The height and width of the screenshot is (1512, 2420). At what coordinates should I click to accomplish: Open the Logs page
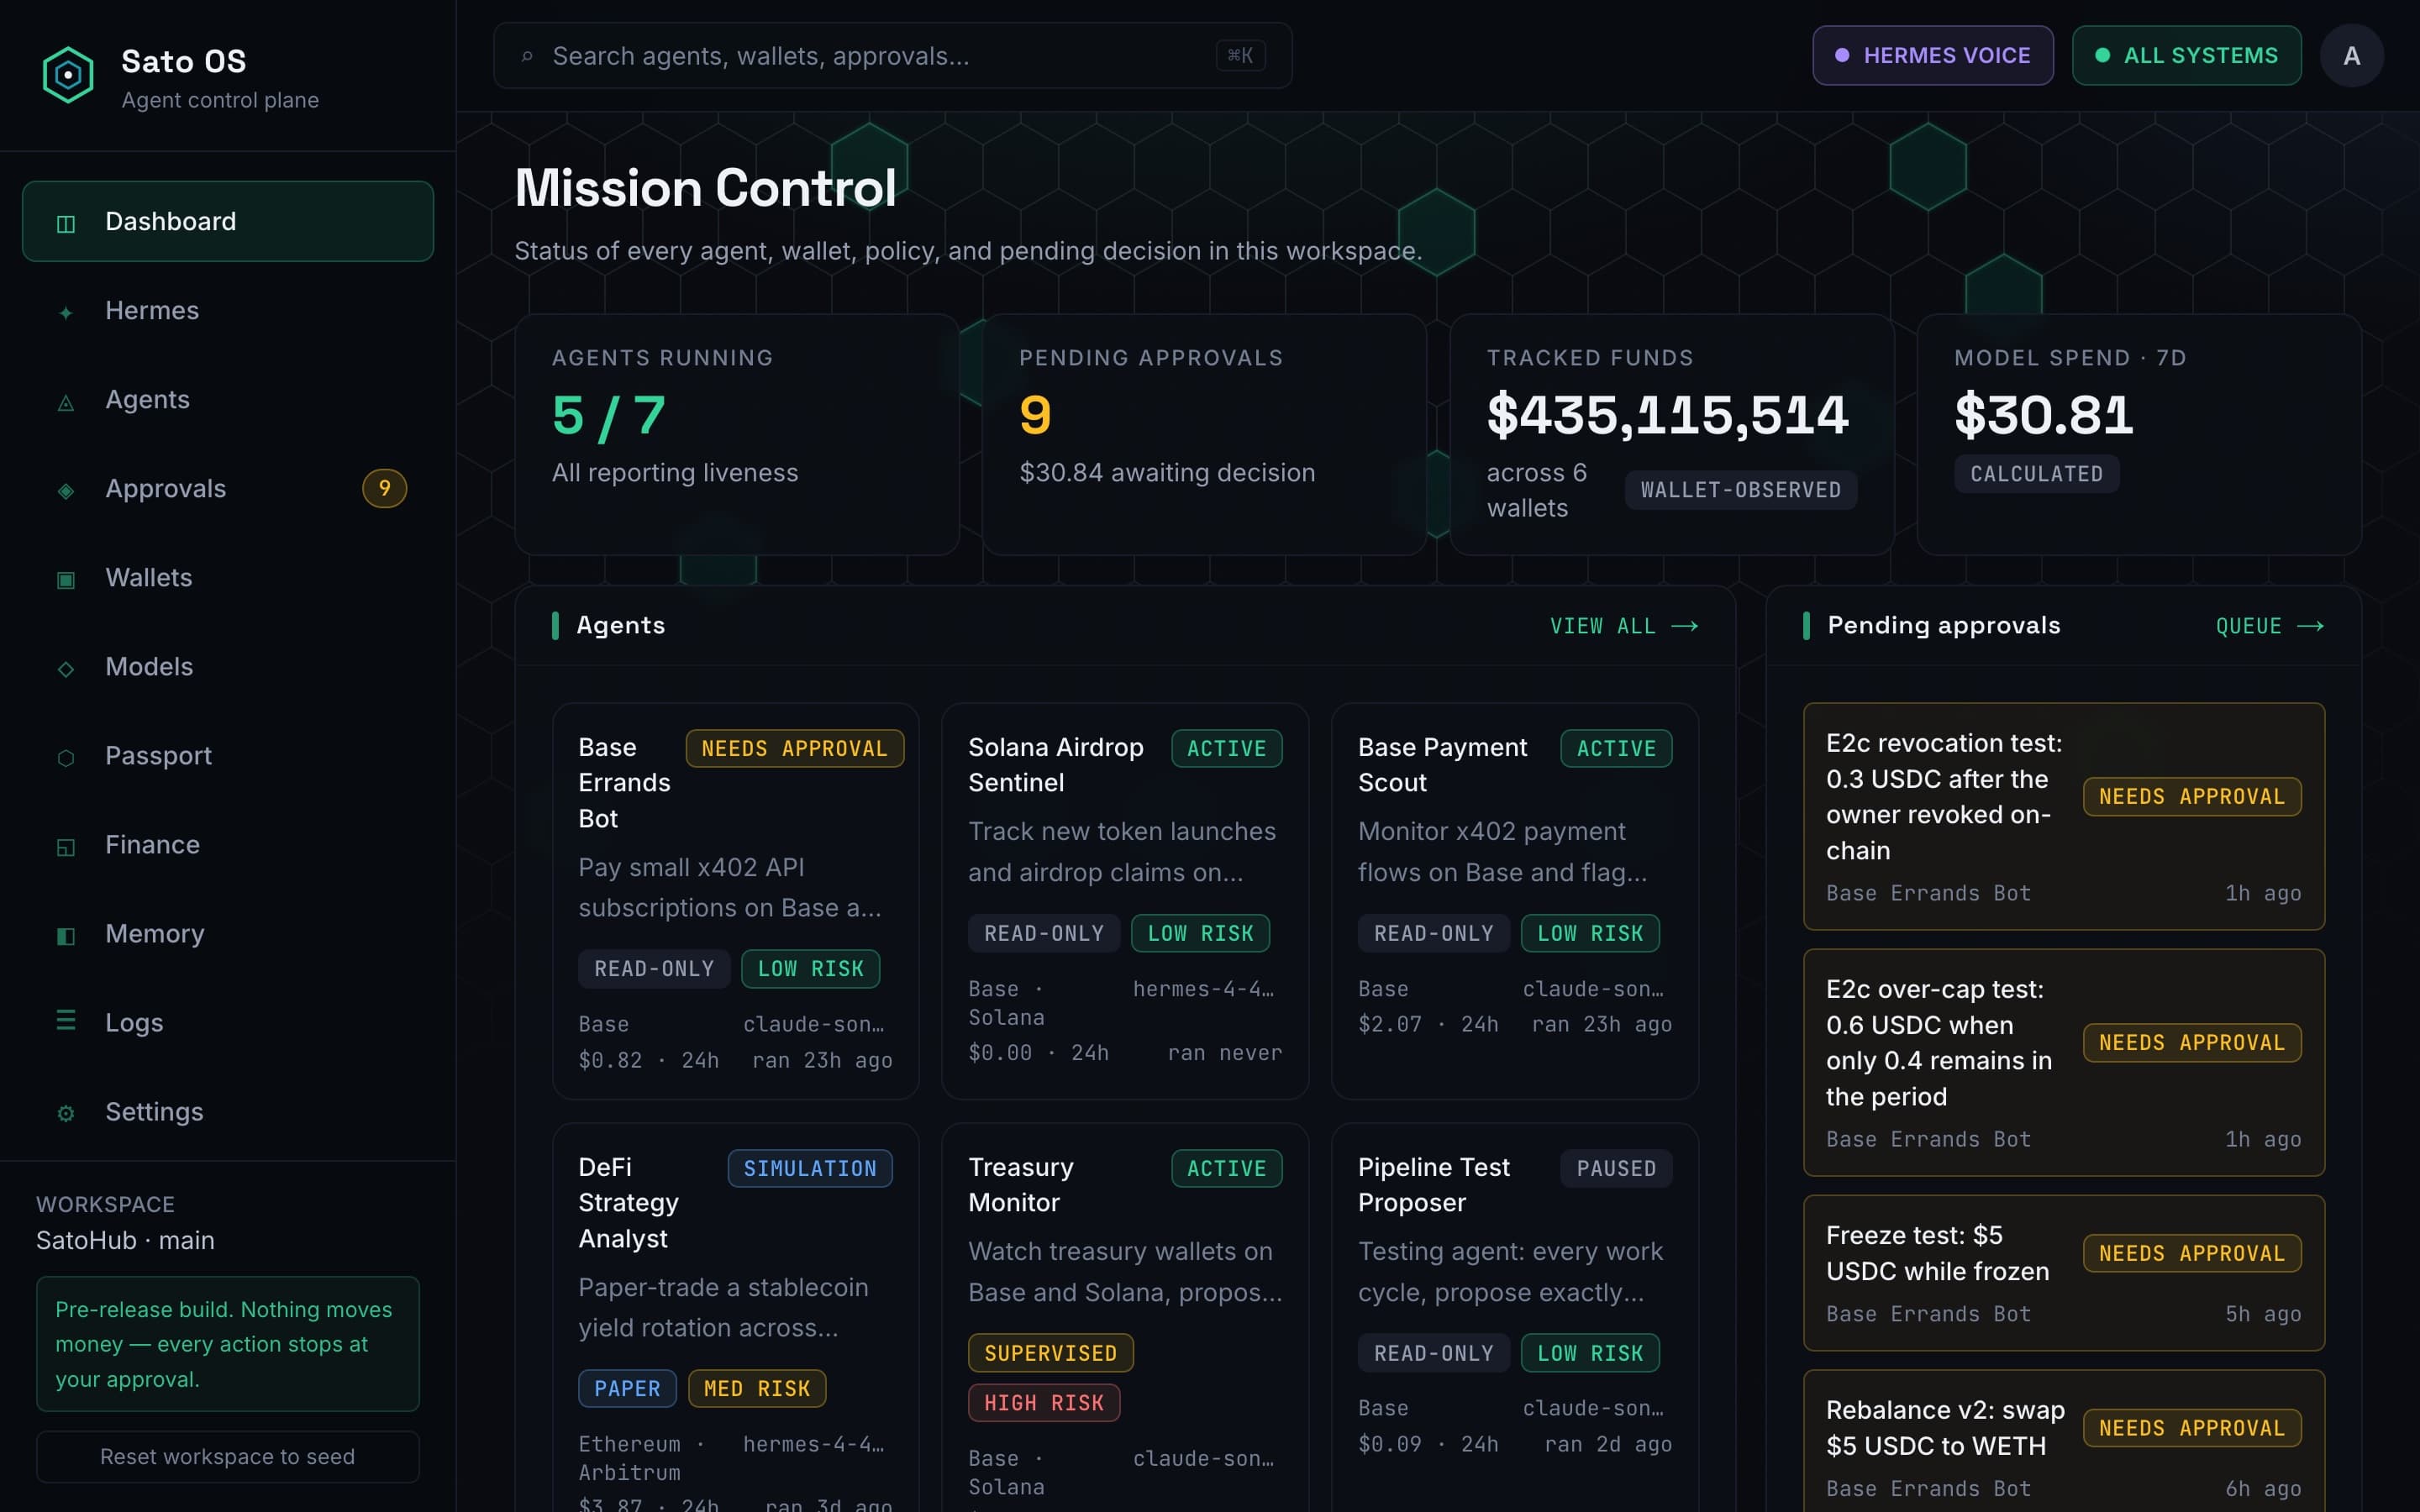(x=228, y=1022)
